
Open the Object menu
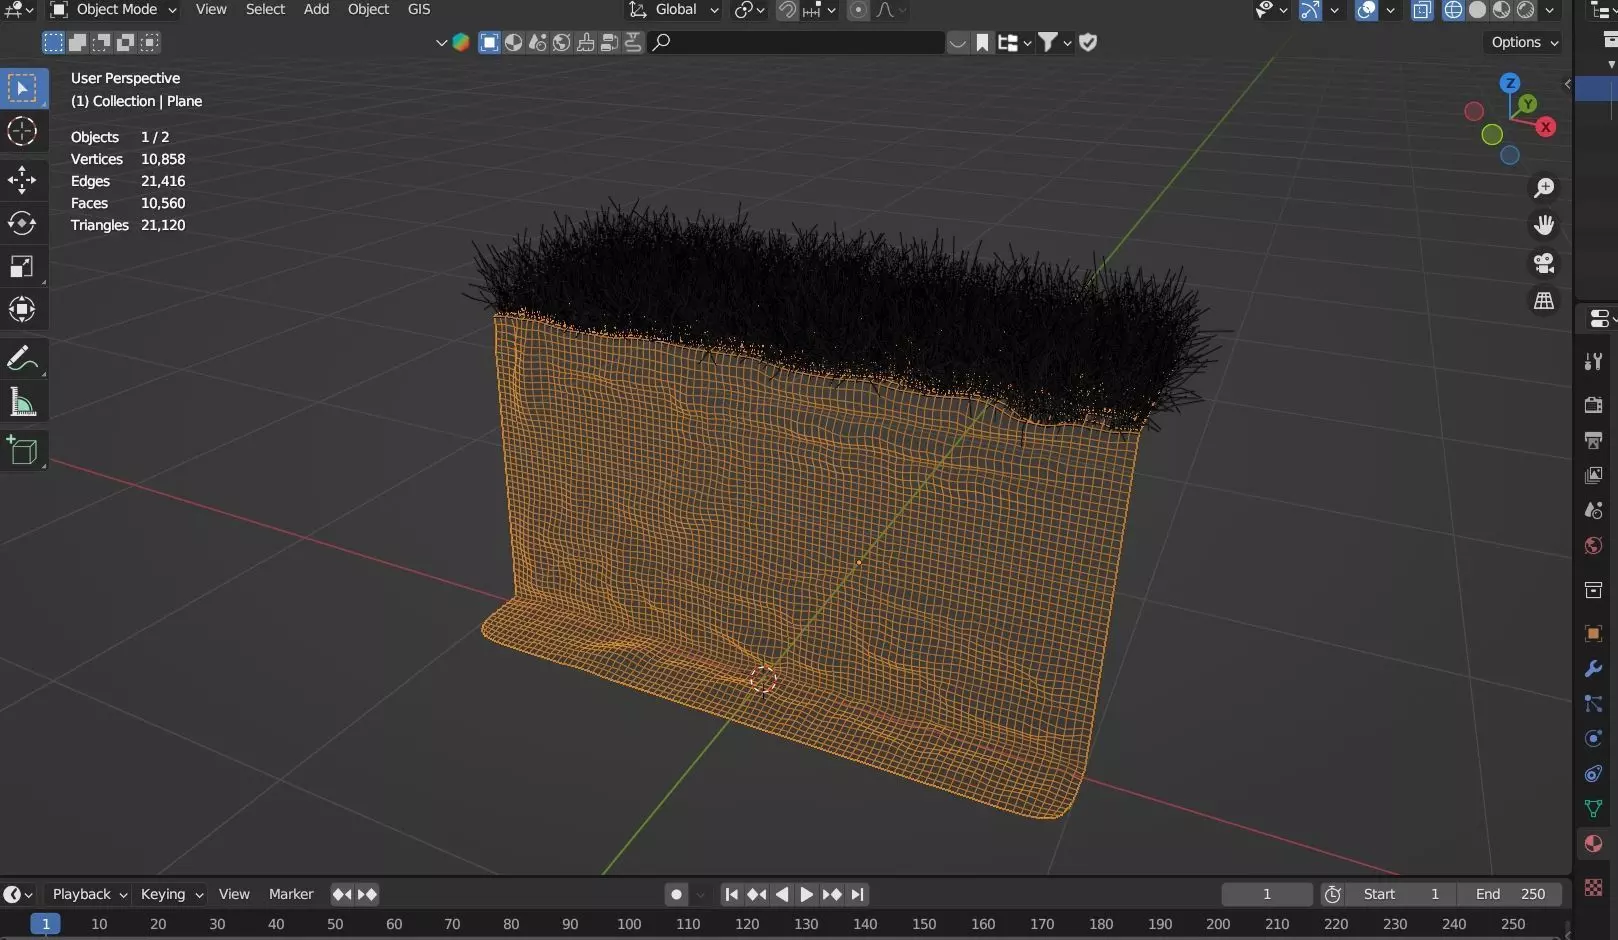(x=368, y=10)
